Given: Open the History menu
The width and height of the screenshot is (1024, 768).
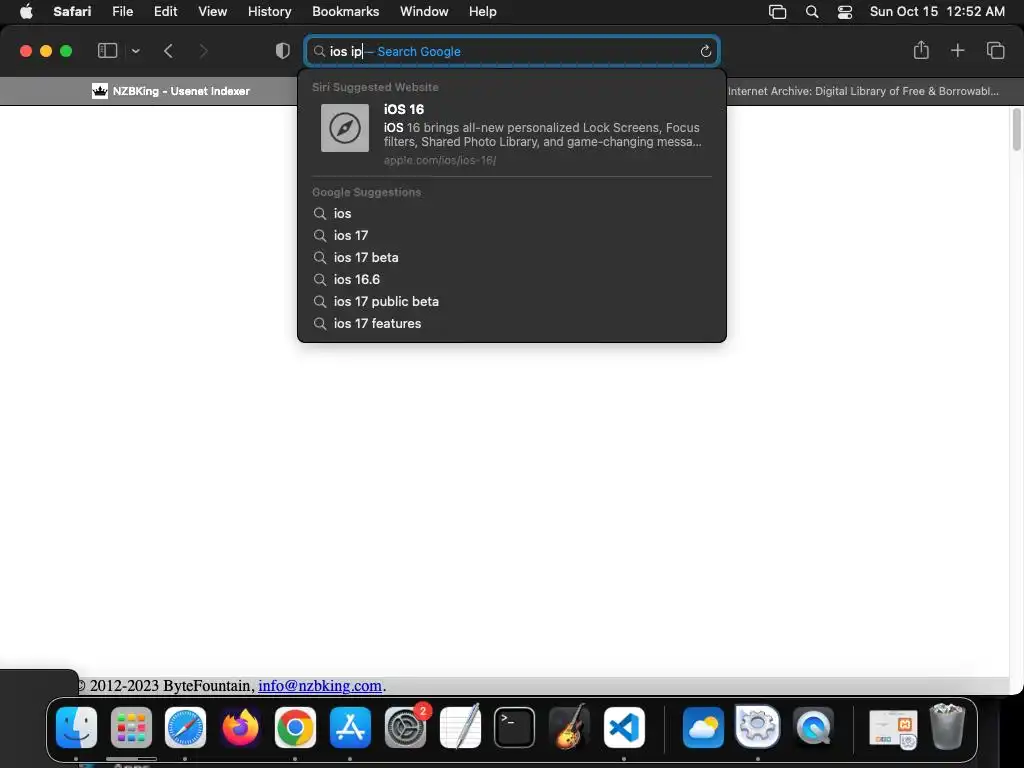Looking at the screenshot, I should click(270, 12).
